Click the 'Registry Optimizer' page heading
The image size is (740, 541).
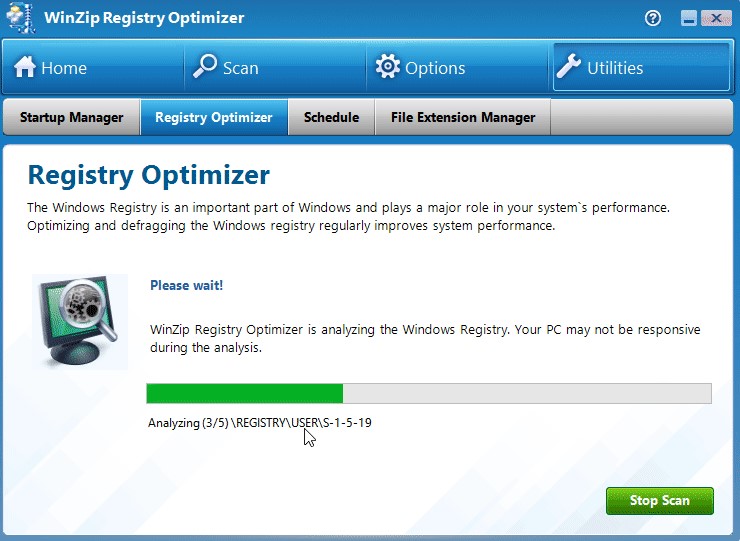[x=149, y=175]
